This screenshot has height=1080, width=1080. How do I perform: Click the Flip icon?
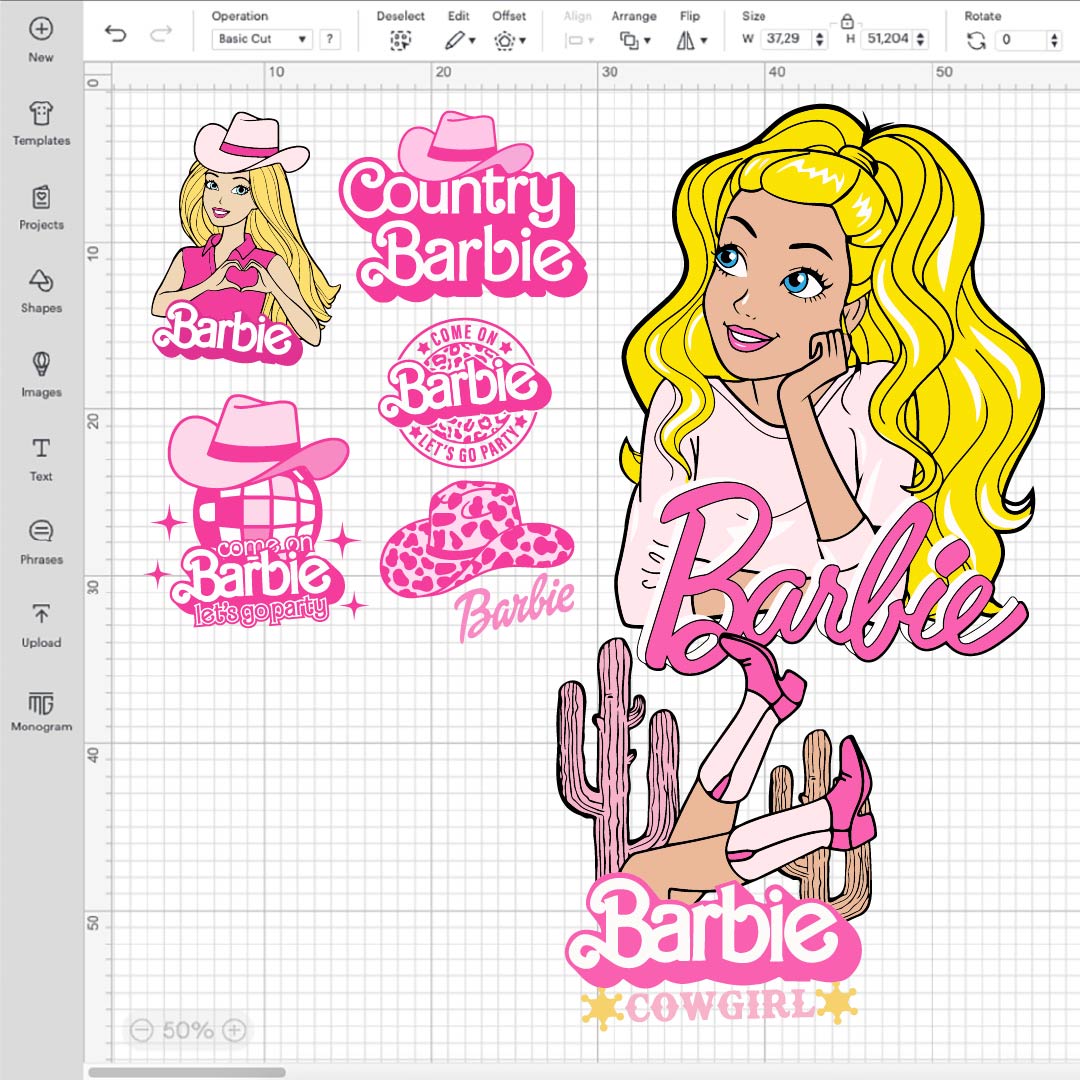click(685, 41)
